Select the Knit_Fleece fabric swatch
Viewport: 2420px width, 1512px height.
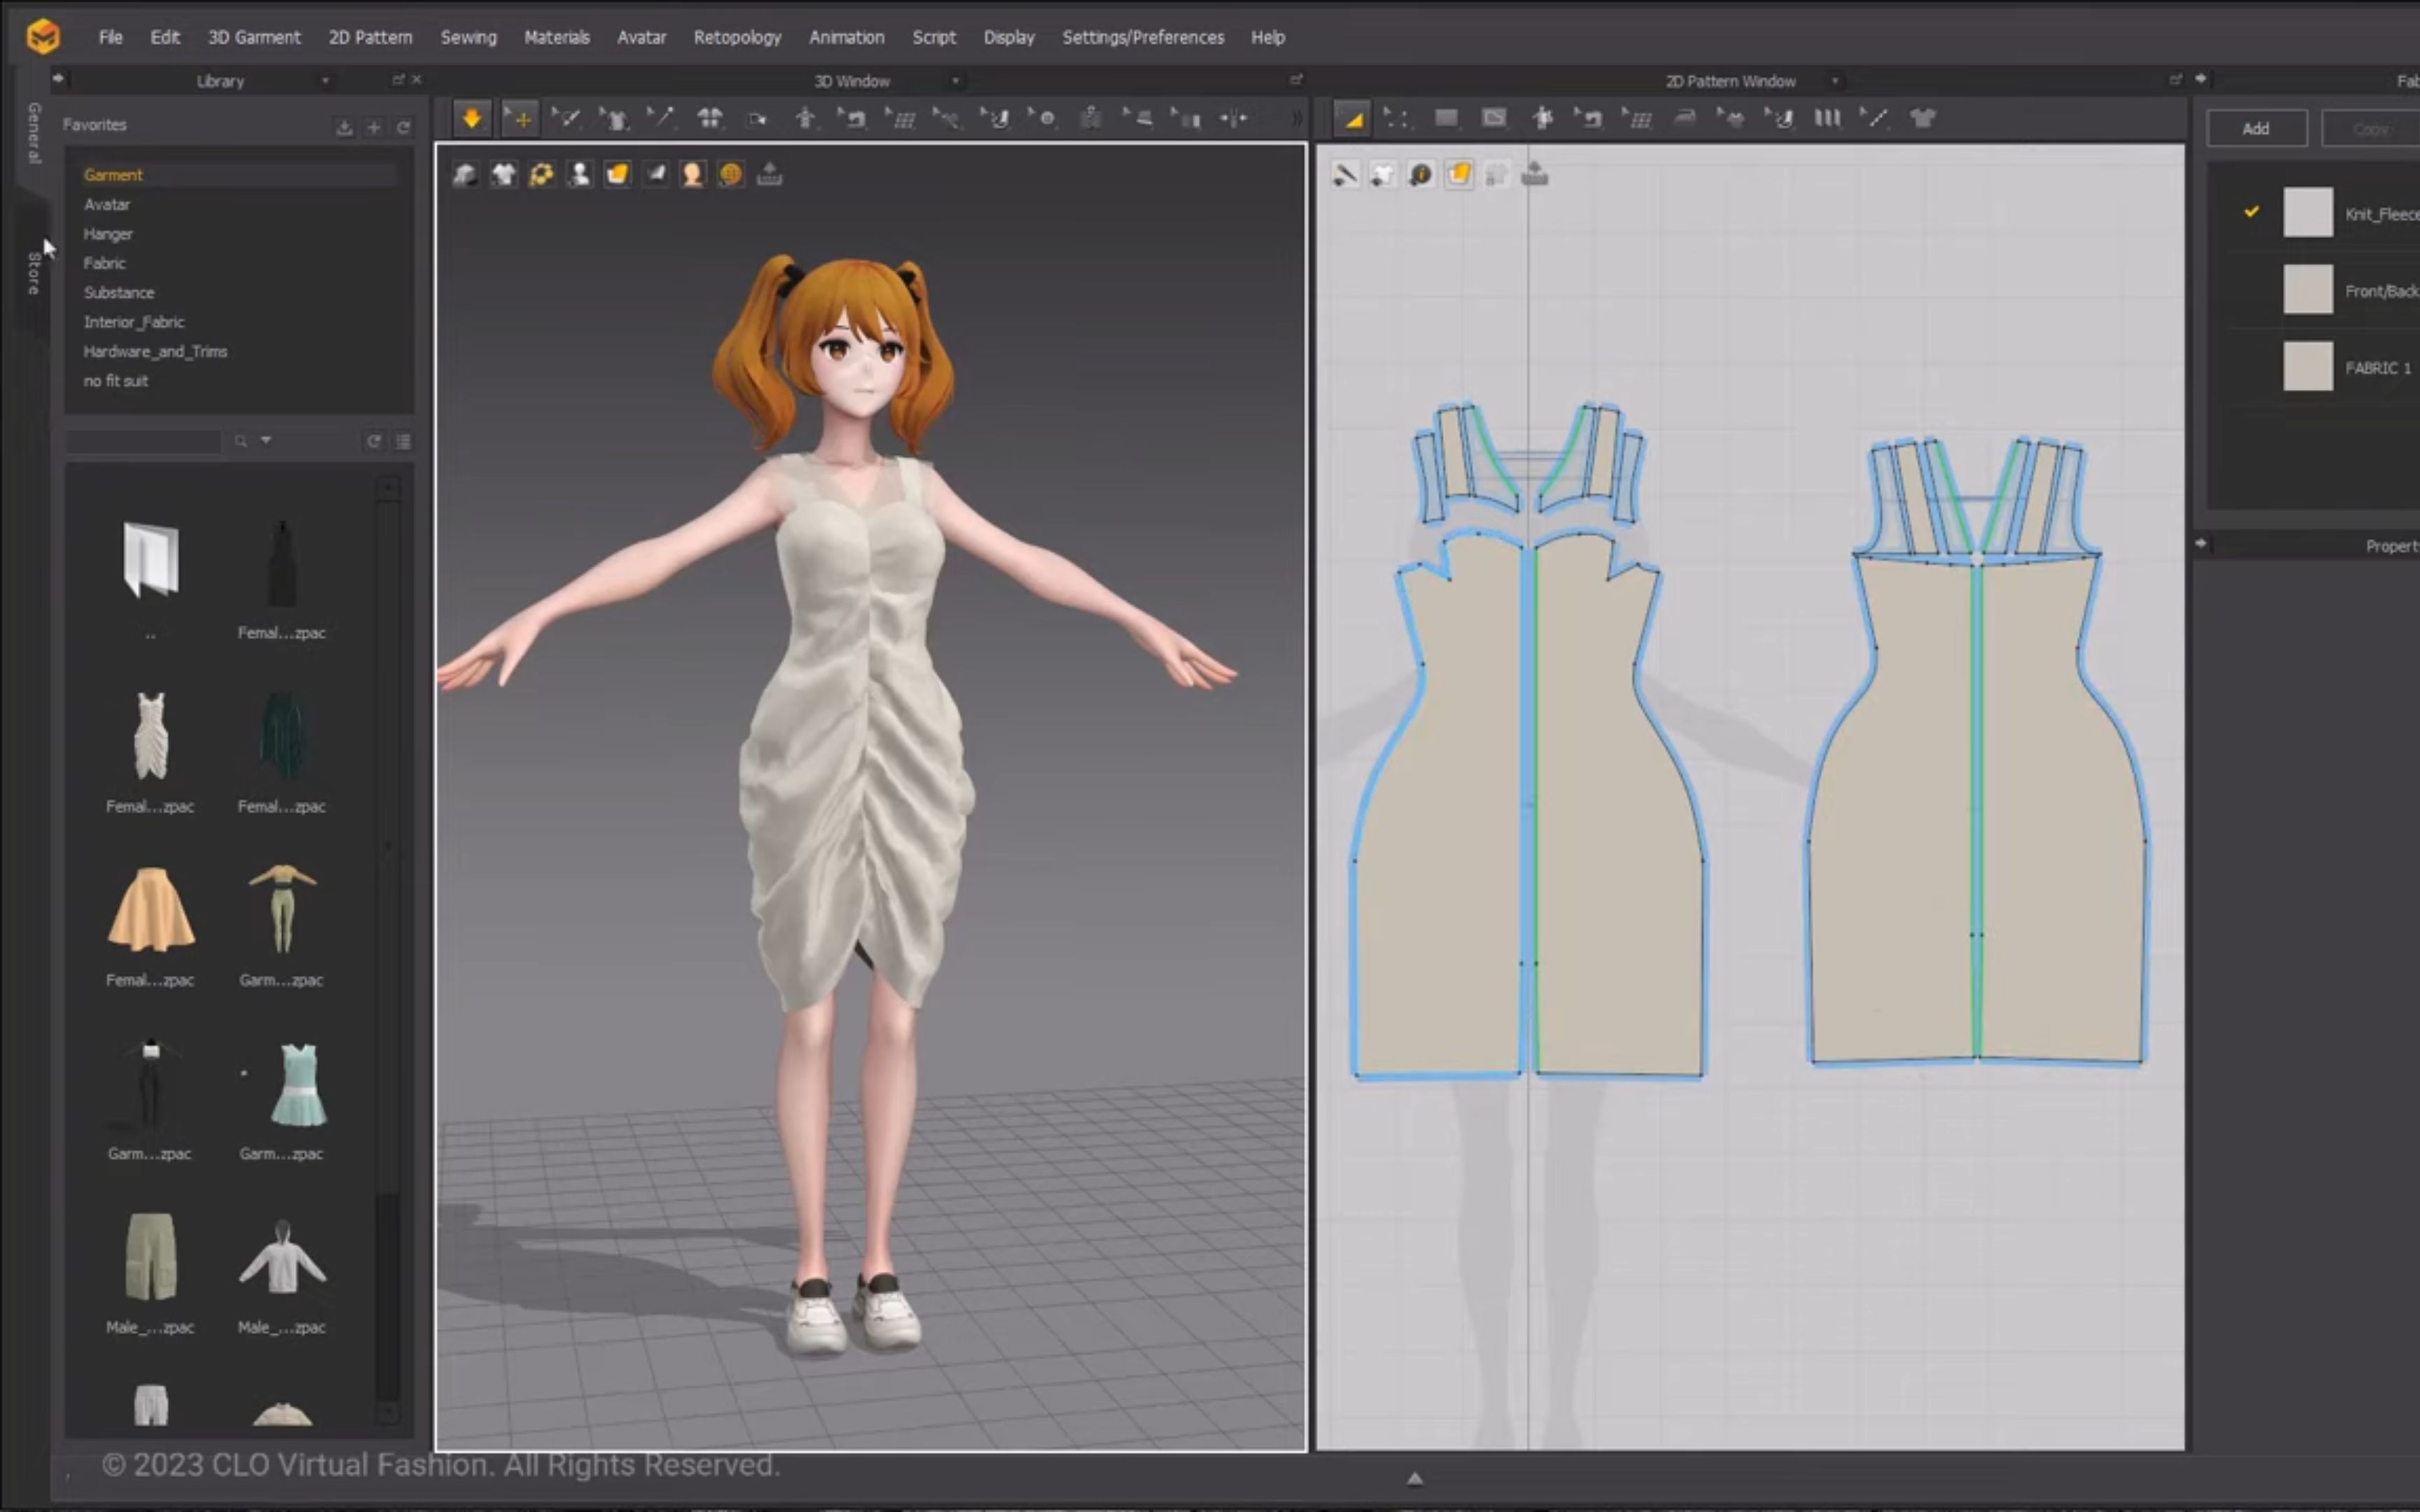pyautogui.click(x=2308, y=212)
